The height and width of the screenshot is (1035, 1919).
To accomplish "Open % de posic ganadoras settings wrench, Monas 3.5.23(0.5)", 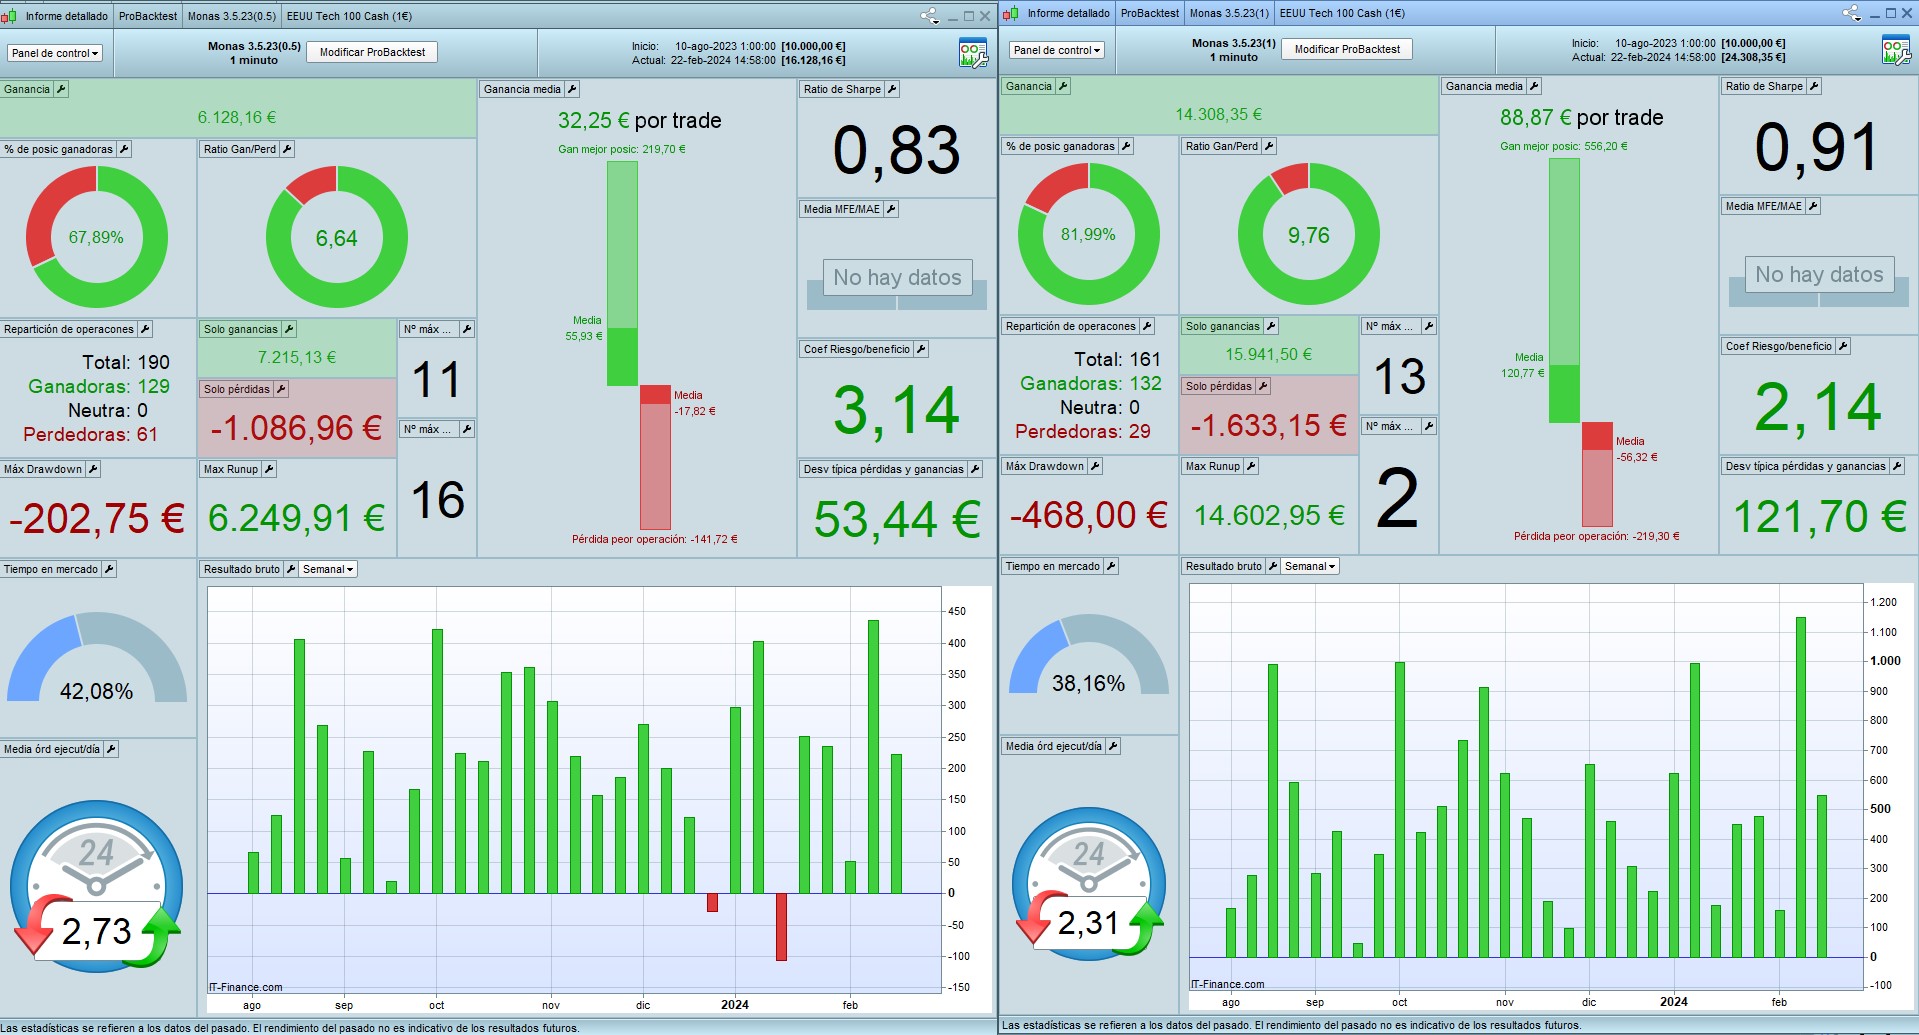I will tap(124, 149).
